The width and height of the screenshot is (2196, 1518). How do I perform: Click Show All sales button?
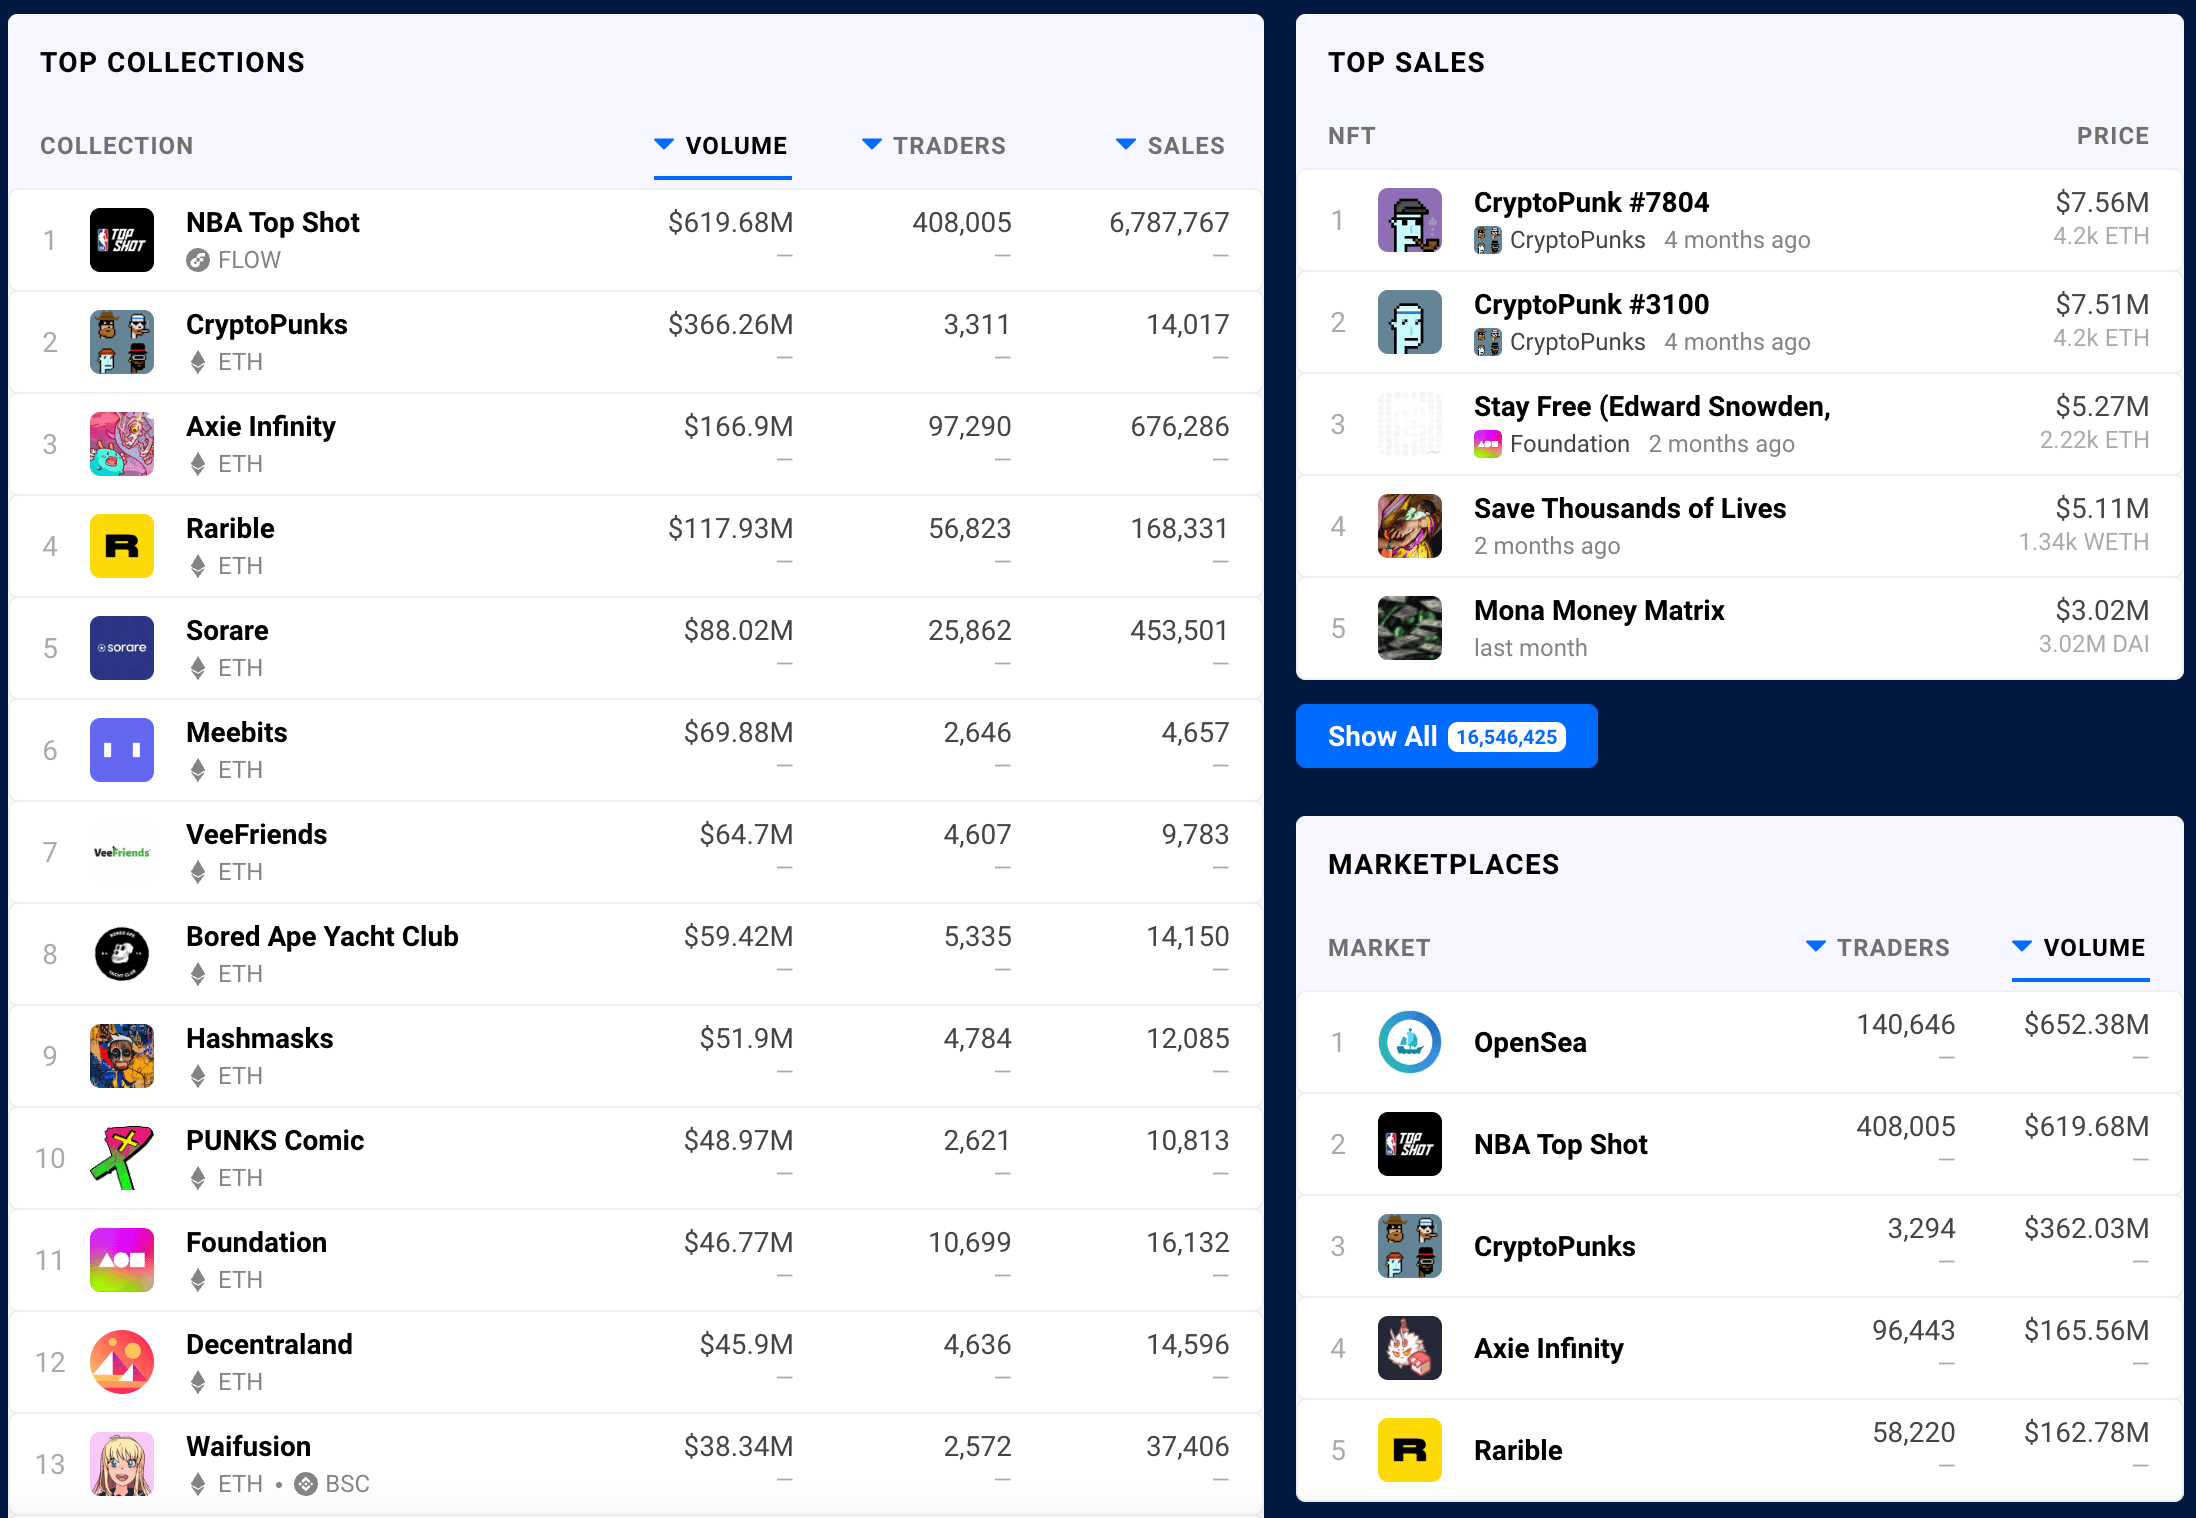click(x=1445, y=736)
